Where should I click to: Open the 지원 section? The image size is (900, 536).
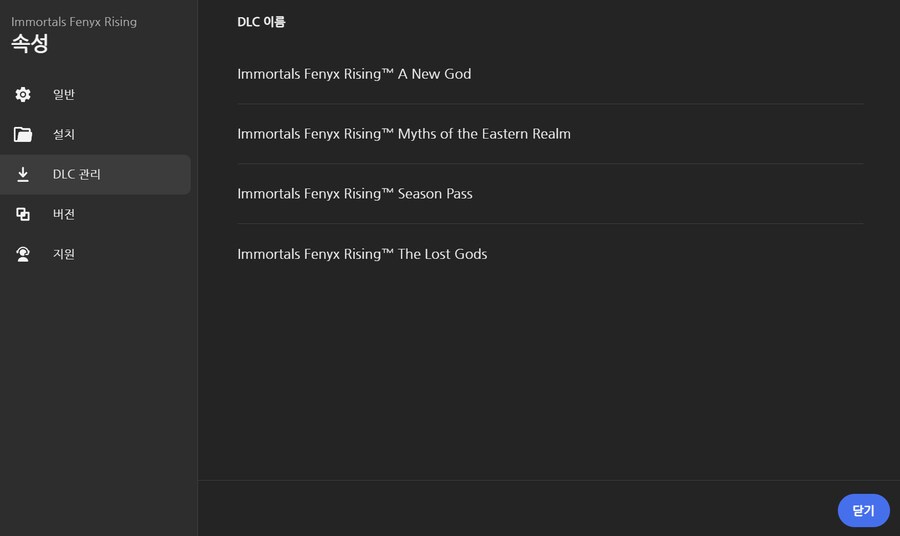click(x=64, y=254)
